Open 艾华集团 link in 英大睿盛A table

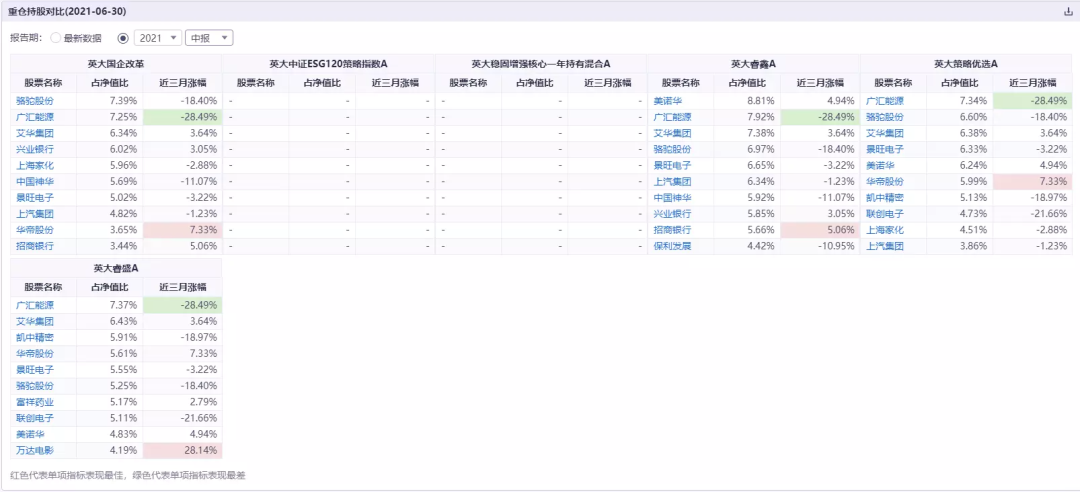34,322
